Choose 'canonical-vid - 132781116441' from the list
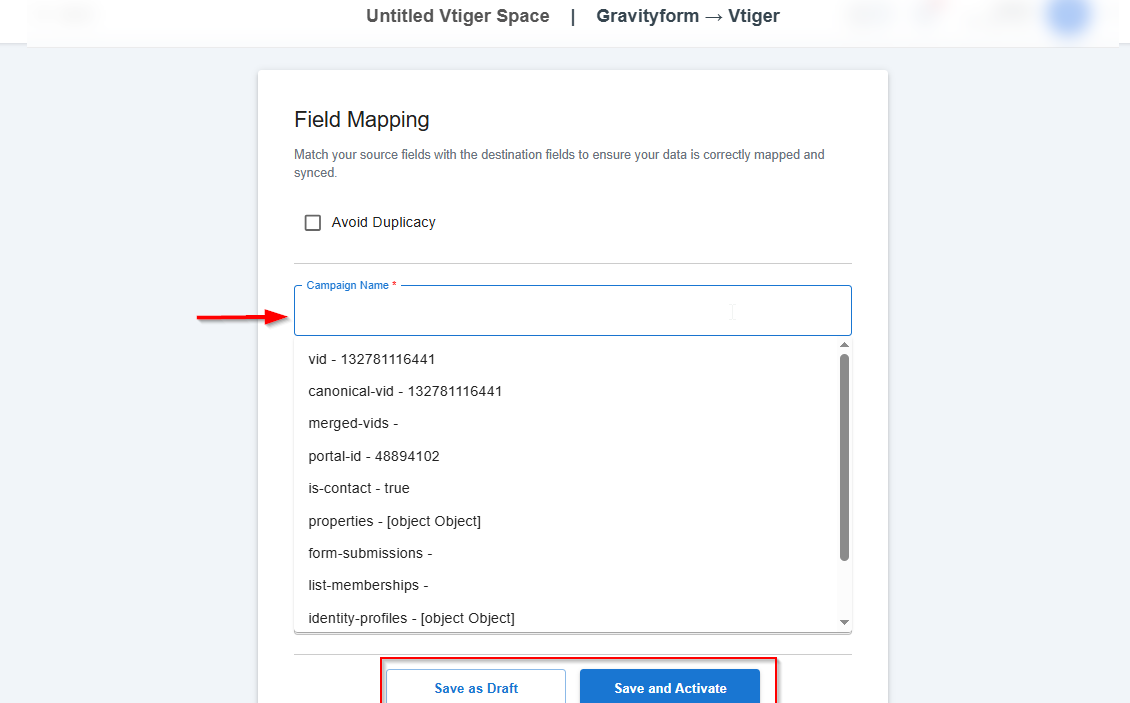 [405, 391]
